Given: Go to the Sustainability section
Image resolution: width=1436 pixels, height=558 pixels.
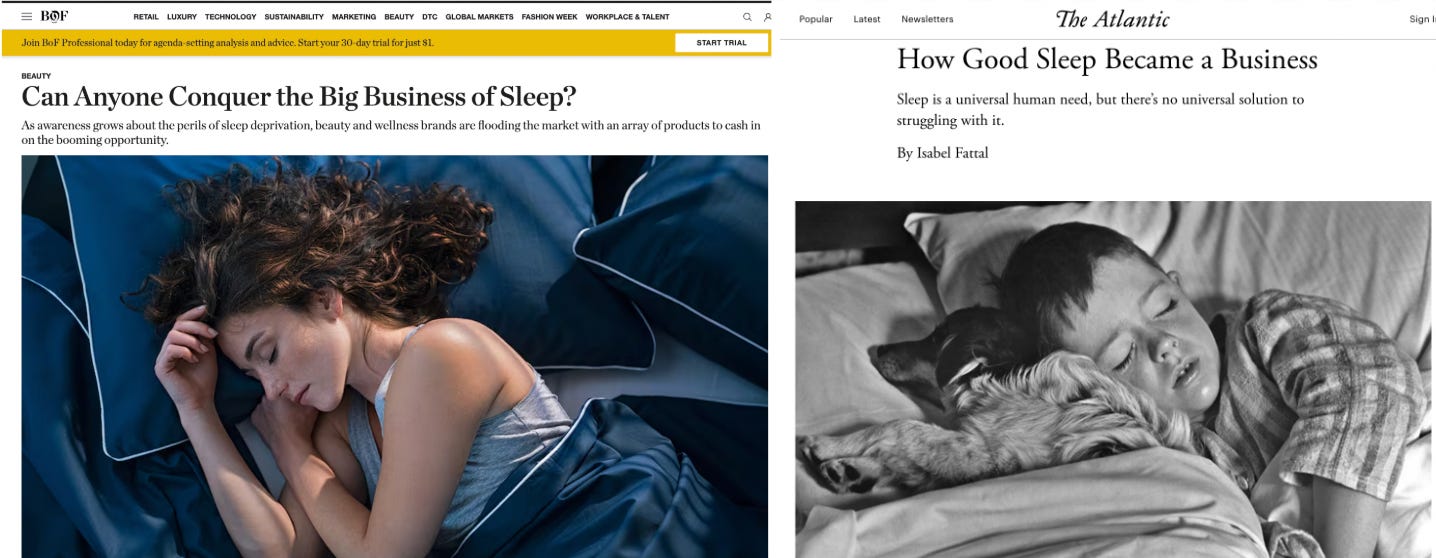Looking at the screenshot, I should (294, 17).
